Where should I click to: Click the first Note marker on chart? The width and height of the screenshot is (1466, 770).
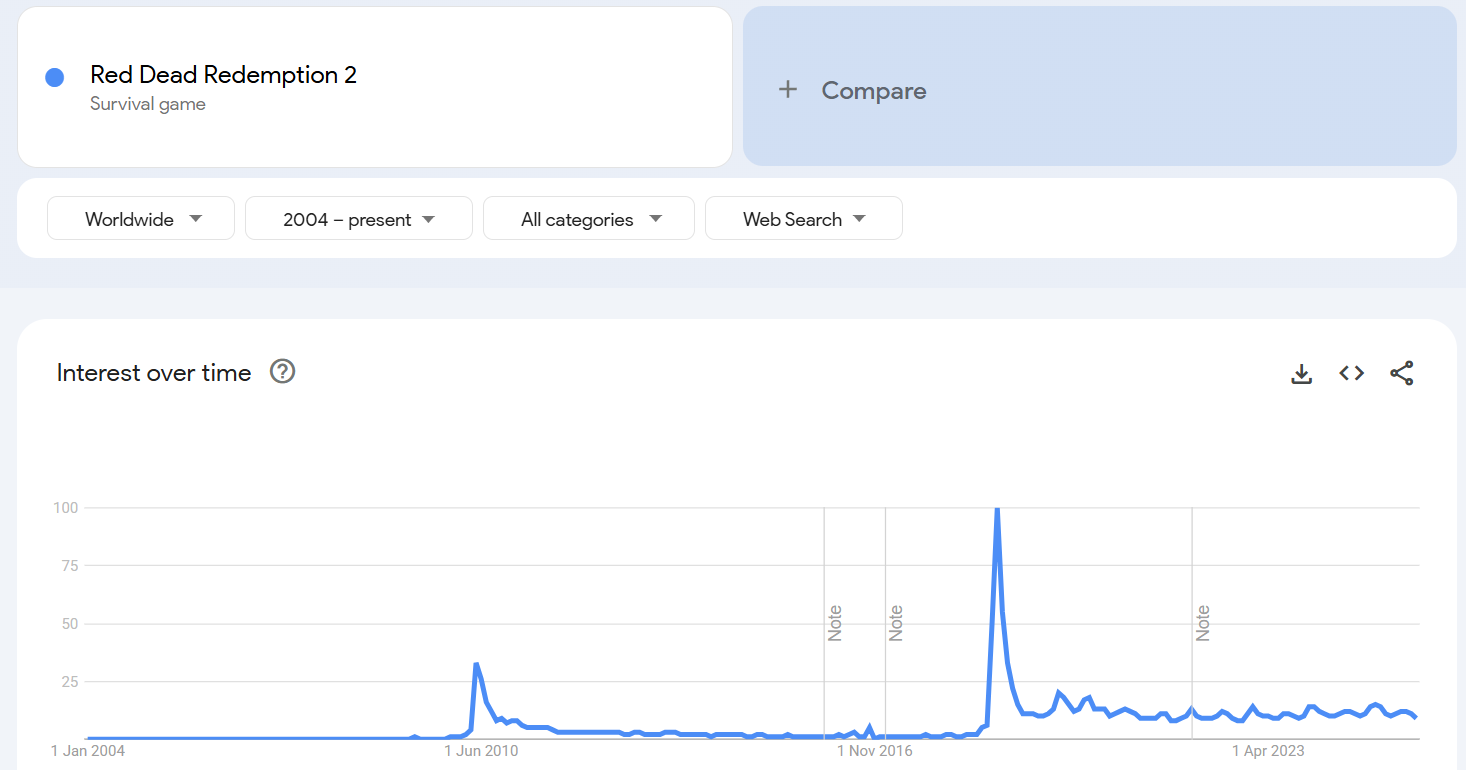pos(835,623)
